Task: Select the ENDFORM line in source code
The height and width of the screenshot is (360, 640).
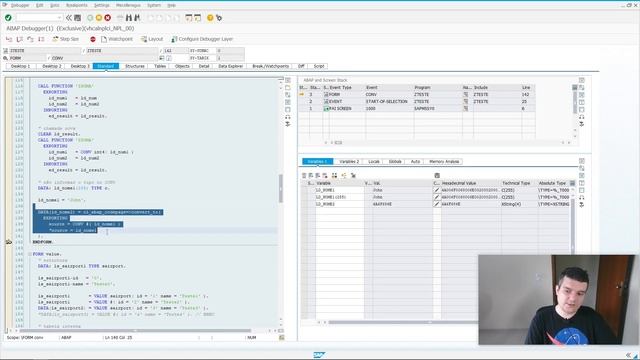Action: coord(42,242)
